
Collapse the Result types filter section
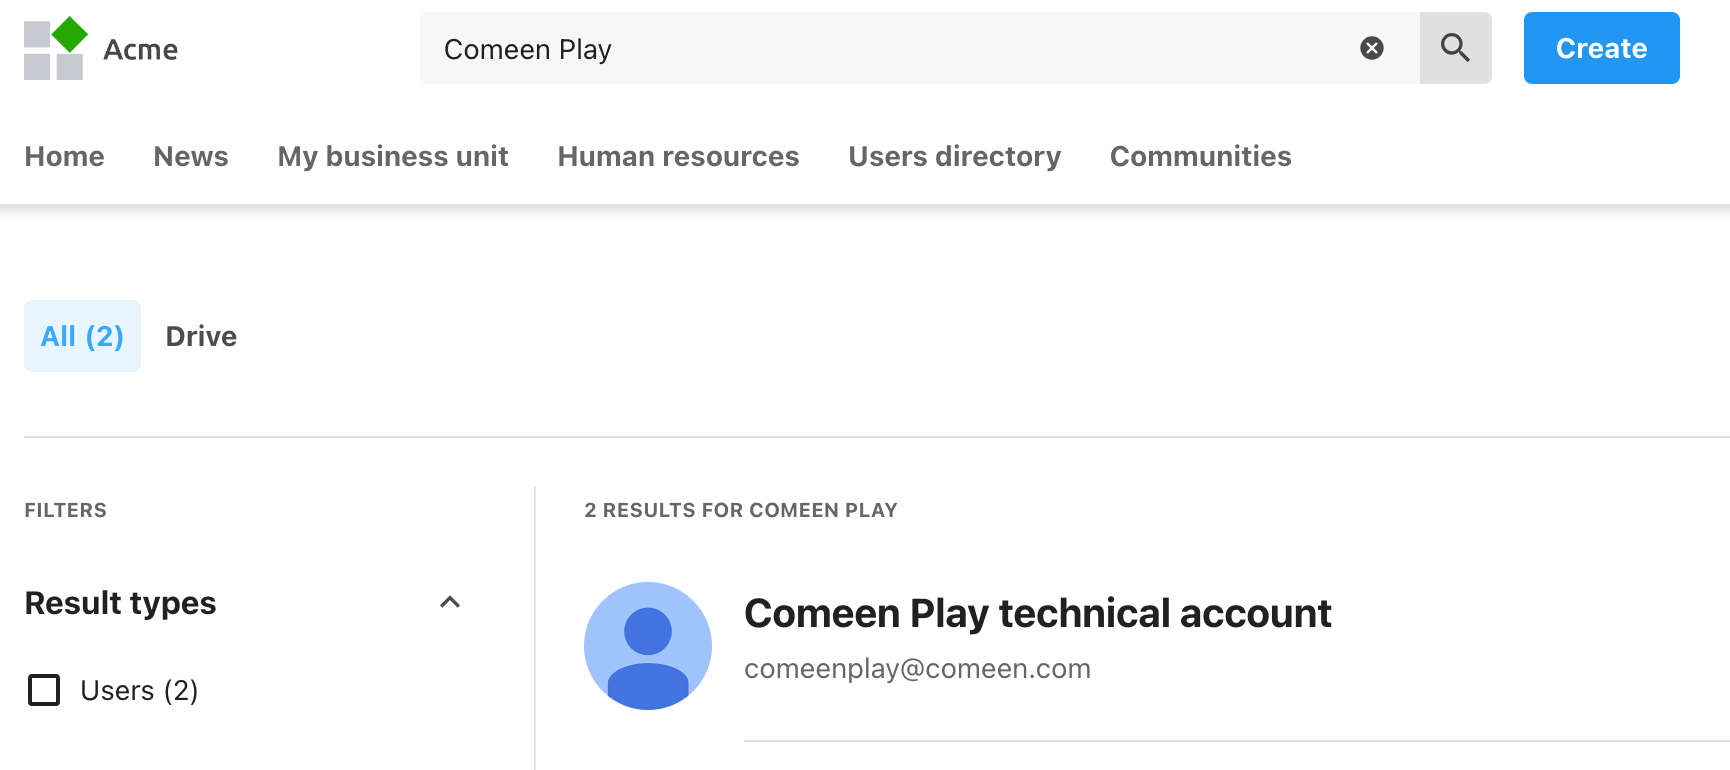coord(450,602)
